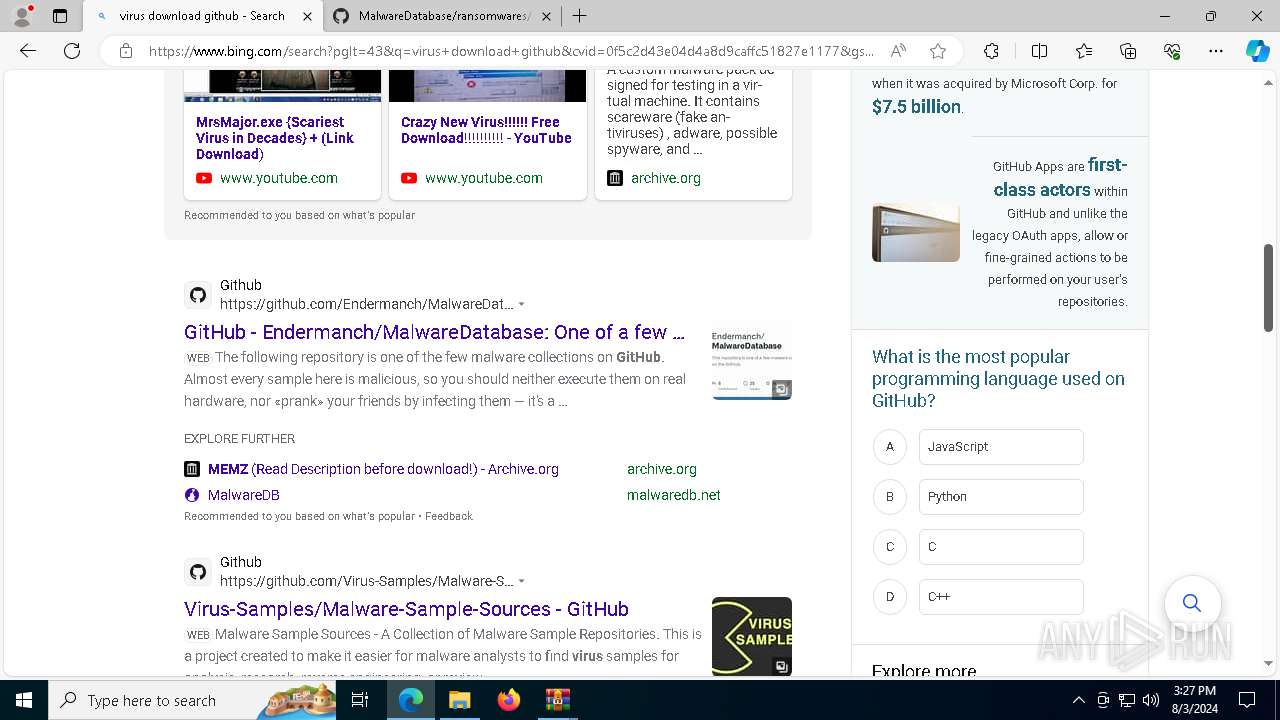The width and height of the screenshot is (1280, 720).
Task: Open Settings and more ellipsis menu
Action: [x=1216, y=51]
